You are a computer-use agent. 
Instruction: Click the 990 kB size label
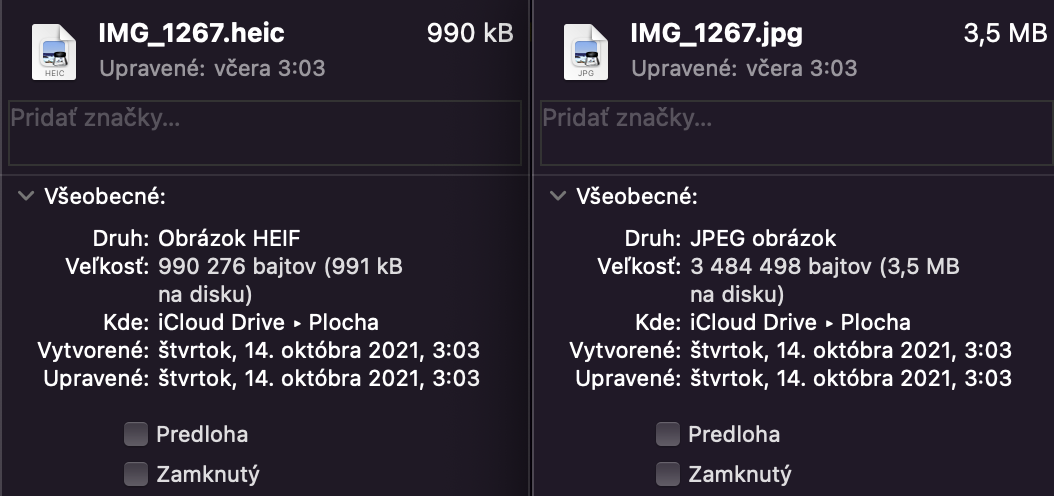[x=470, y=33]
